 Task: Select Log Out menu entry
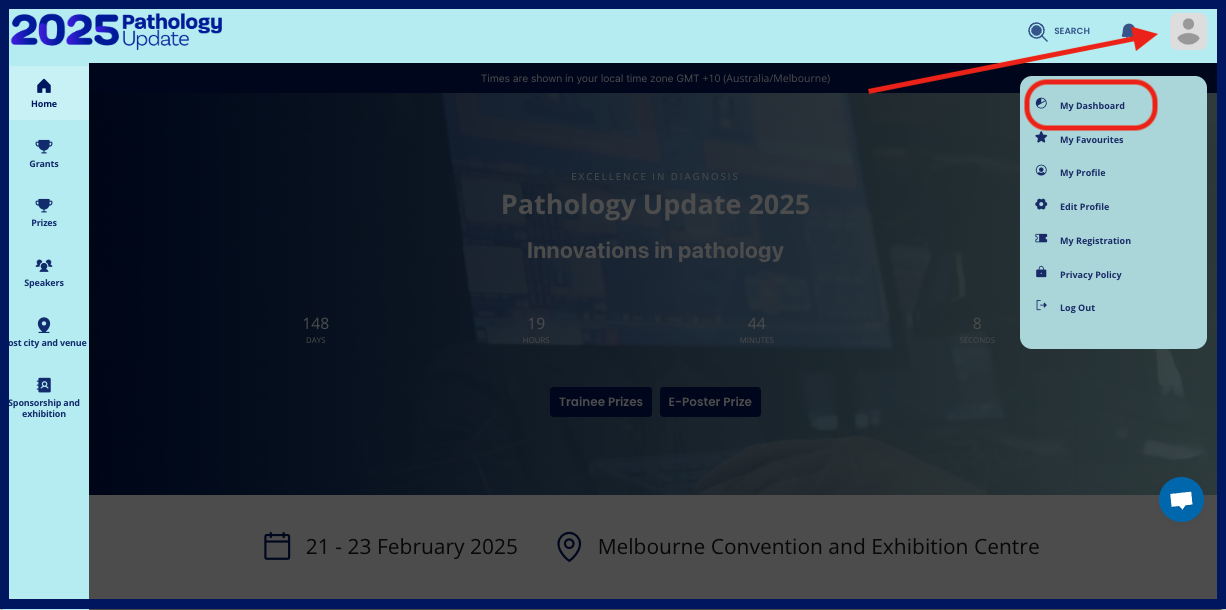[1078, 308]
